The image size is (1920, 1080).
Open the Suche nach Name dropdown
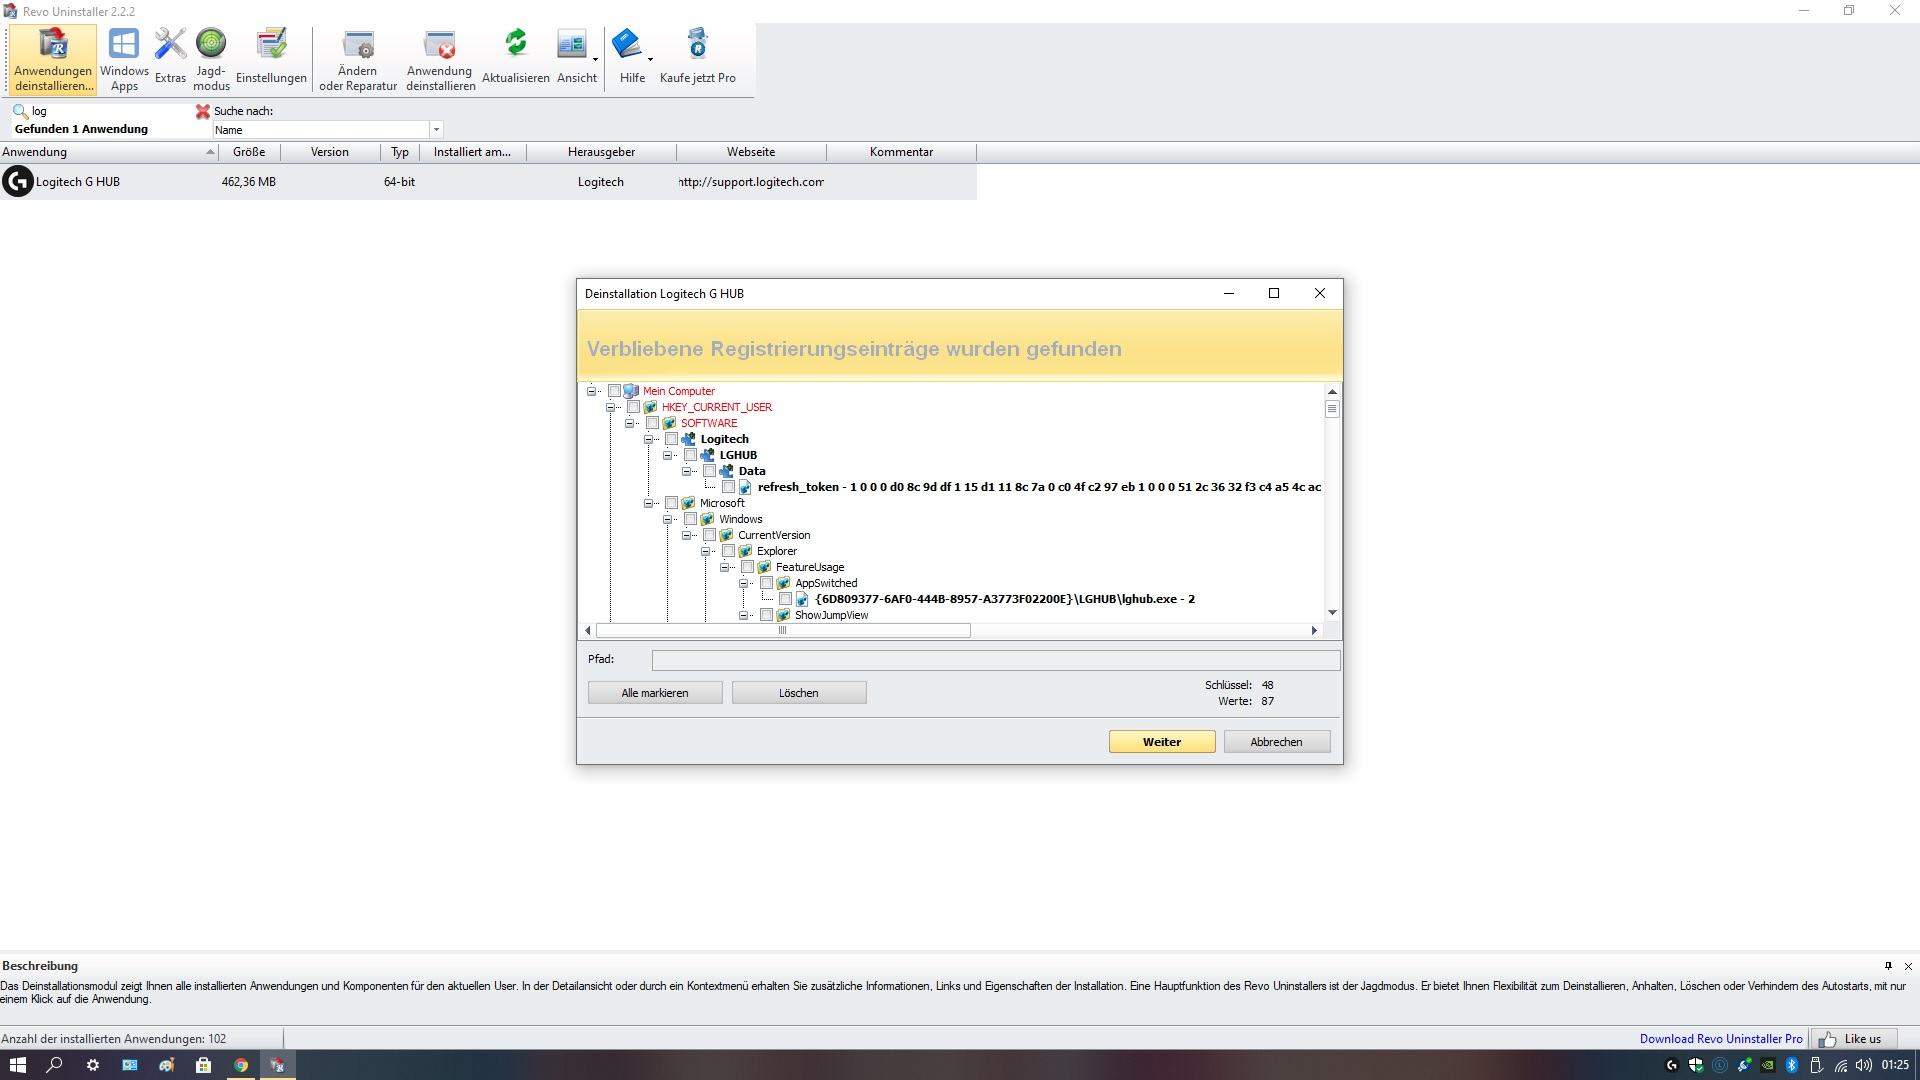coord(436,130)
